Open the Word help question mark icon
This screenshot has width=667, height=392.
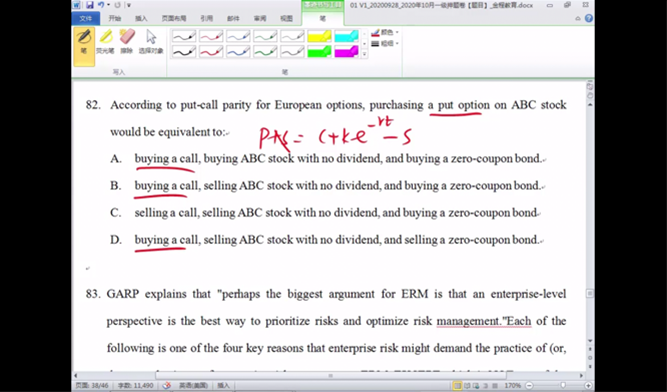(589, 18)
